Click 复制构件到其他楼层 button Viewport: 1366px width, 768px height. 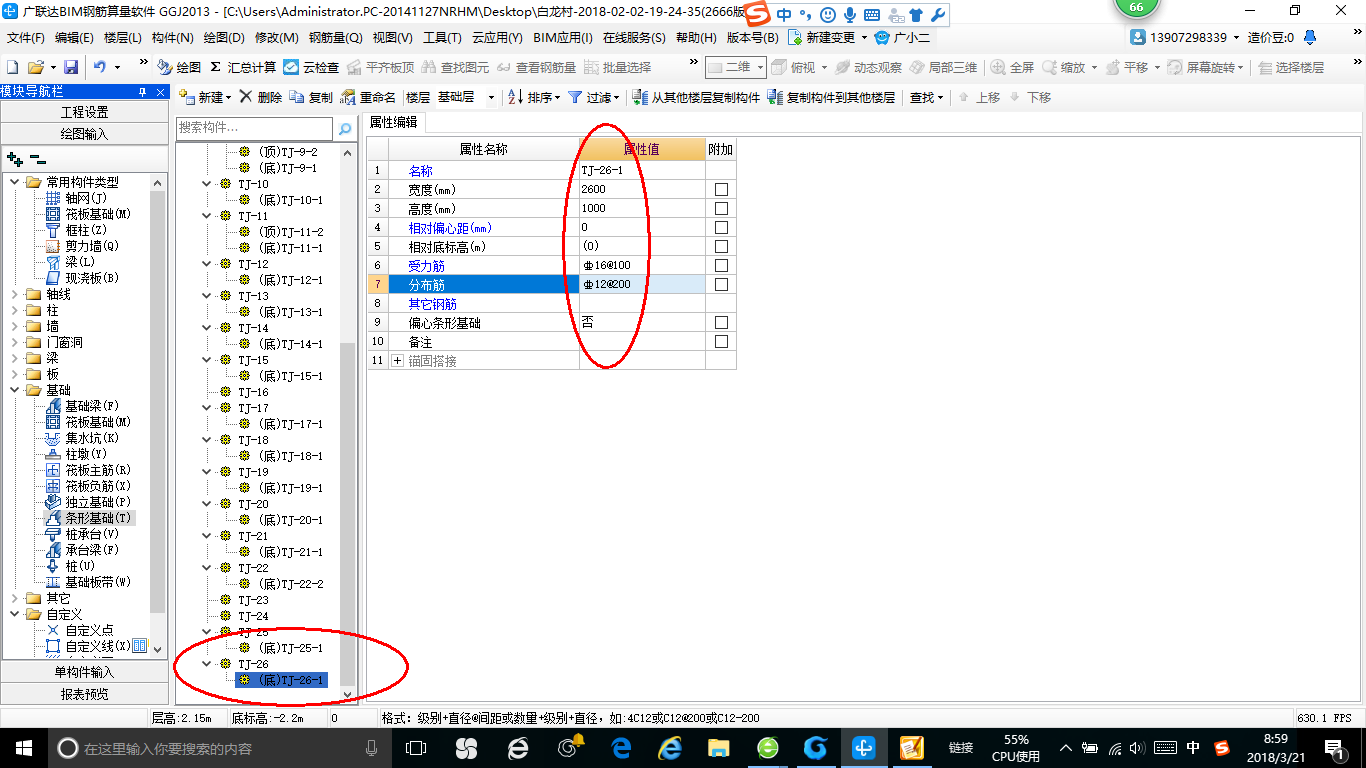831,97
